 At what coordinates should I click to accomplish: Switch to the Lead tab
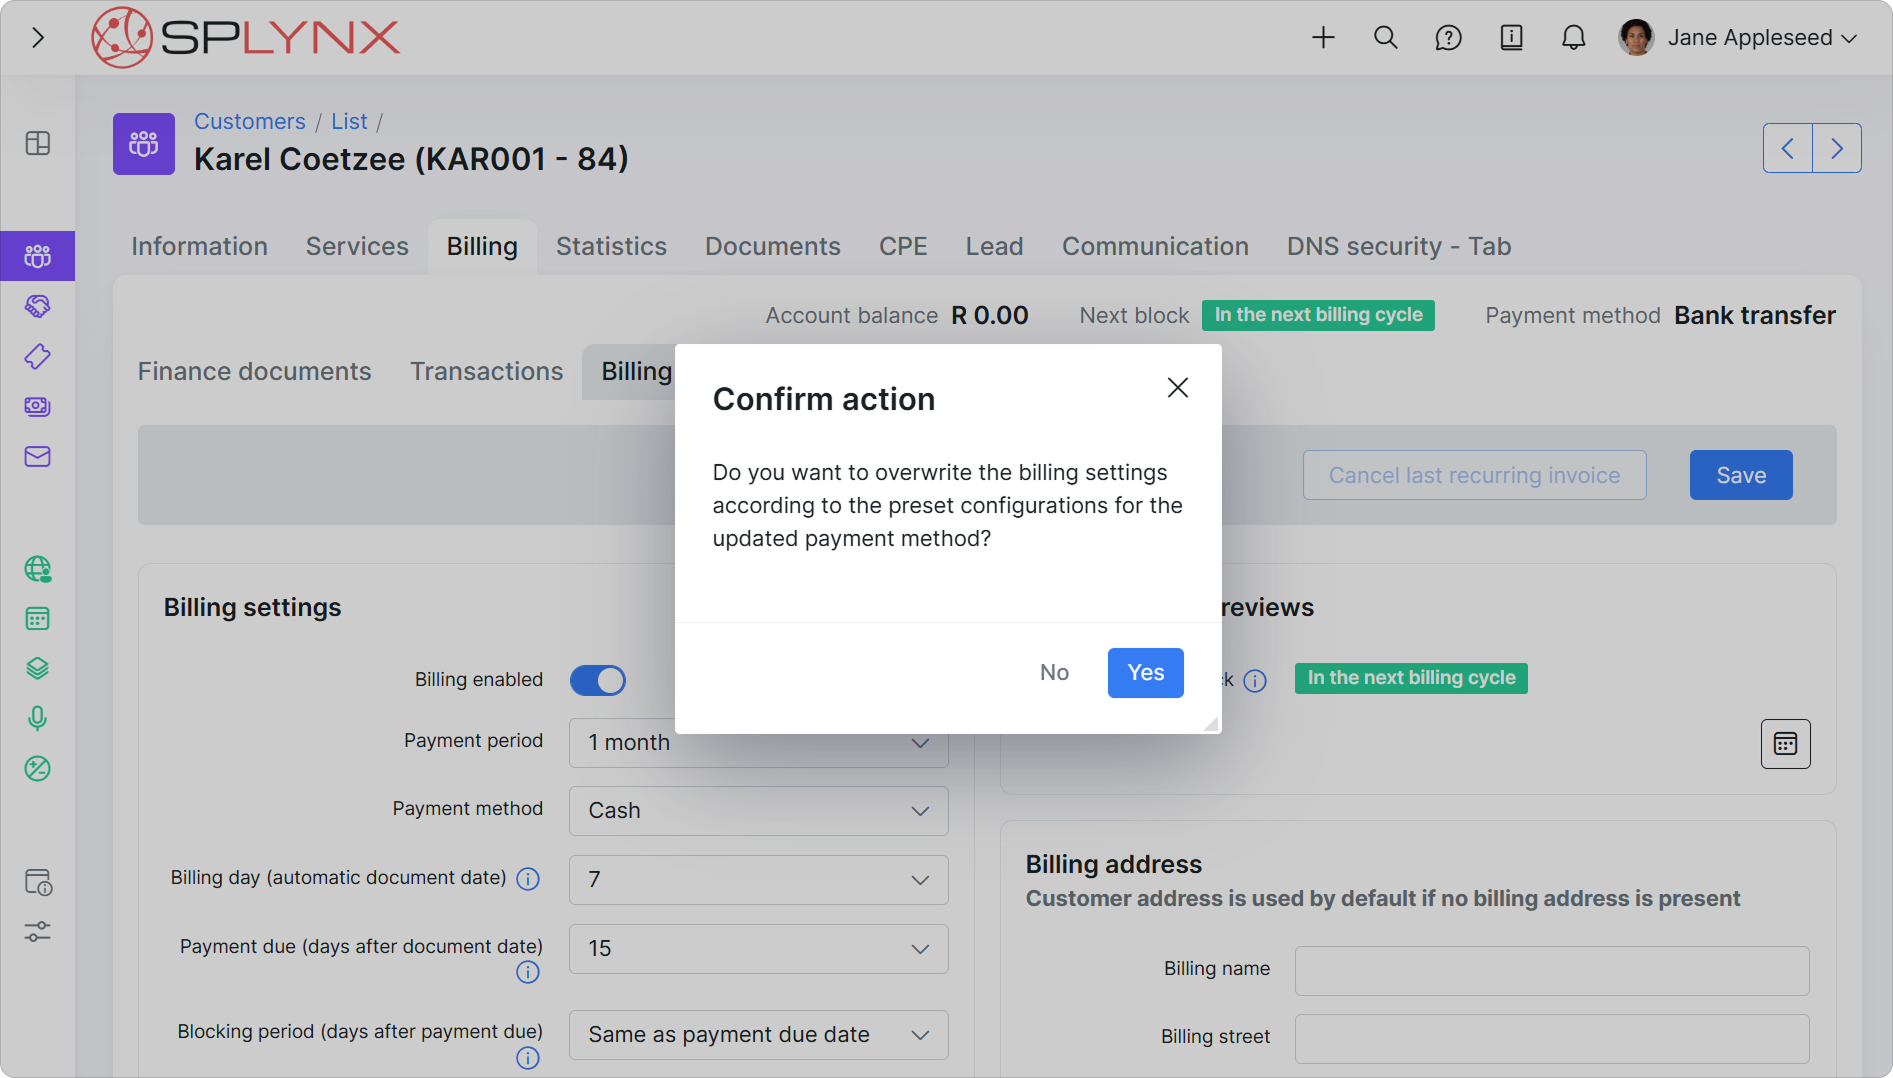994,246
